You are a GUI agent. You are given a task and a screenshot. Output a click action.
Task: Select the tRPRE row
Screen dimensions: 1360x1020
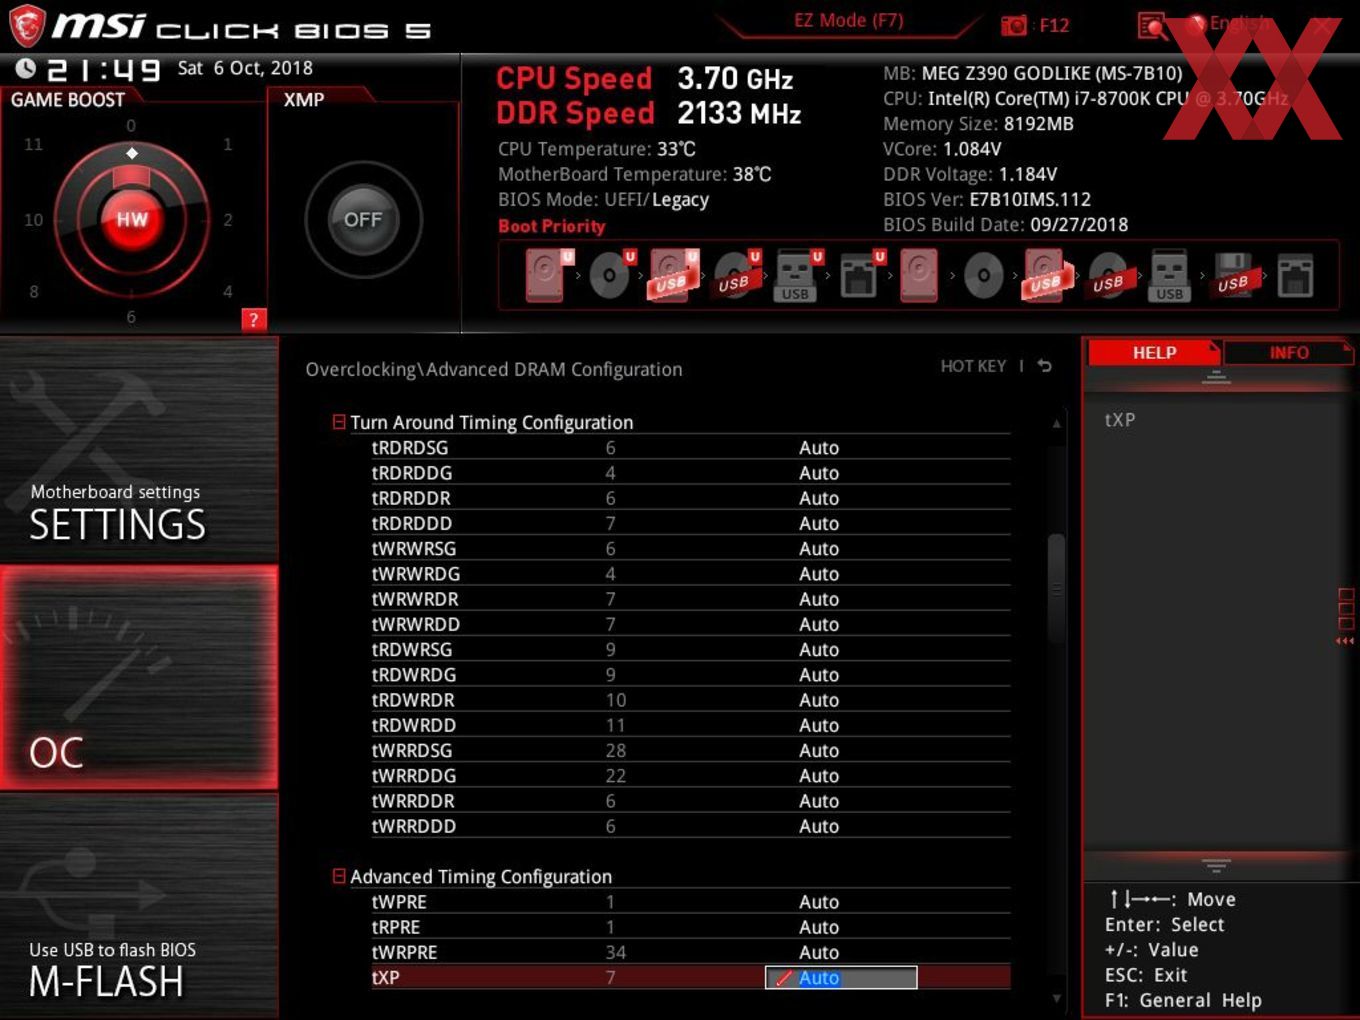pyautogui.click(x=690, y=927)
